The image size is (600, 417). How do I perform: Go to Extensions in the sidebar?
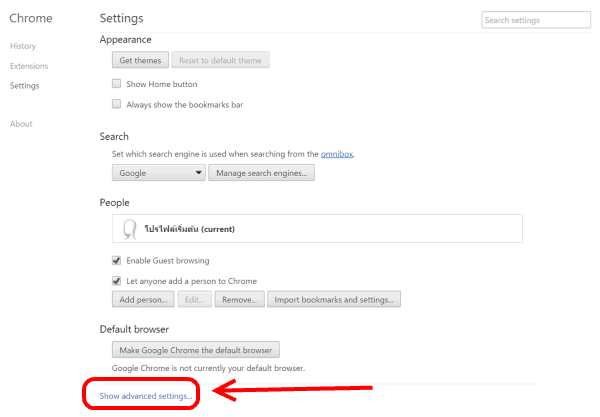pyautogui.click(x=29, y=66)
